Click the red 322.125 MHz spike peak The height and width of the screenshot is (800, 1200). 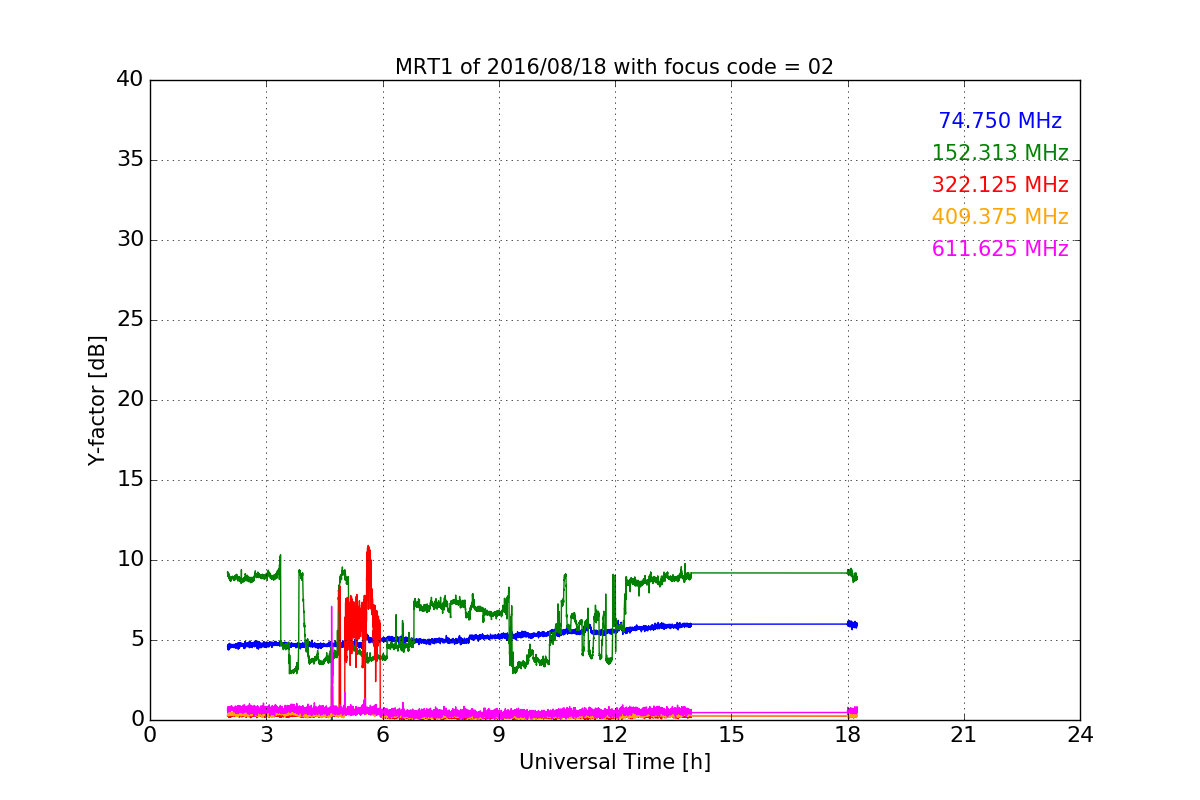368,548
